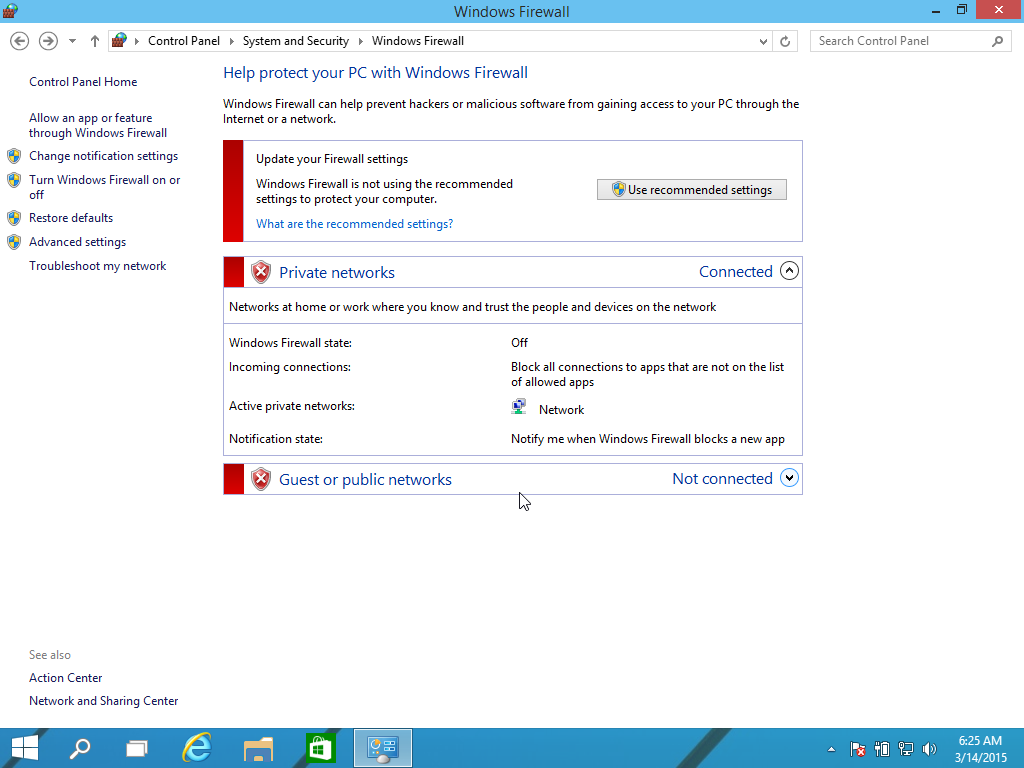
Task: Open Action Center flag in the system tray
Action: (857, 748)
